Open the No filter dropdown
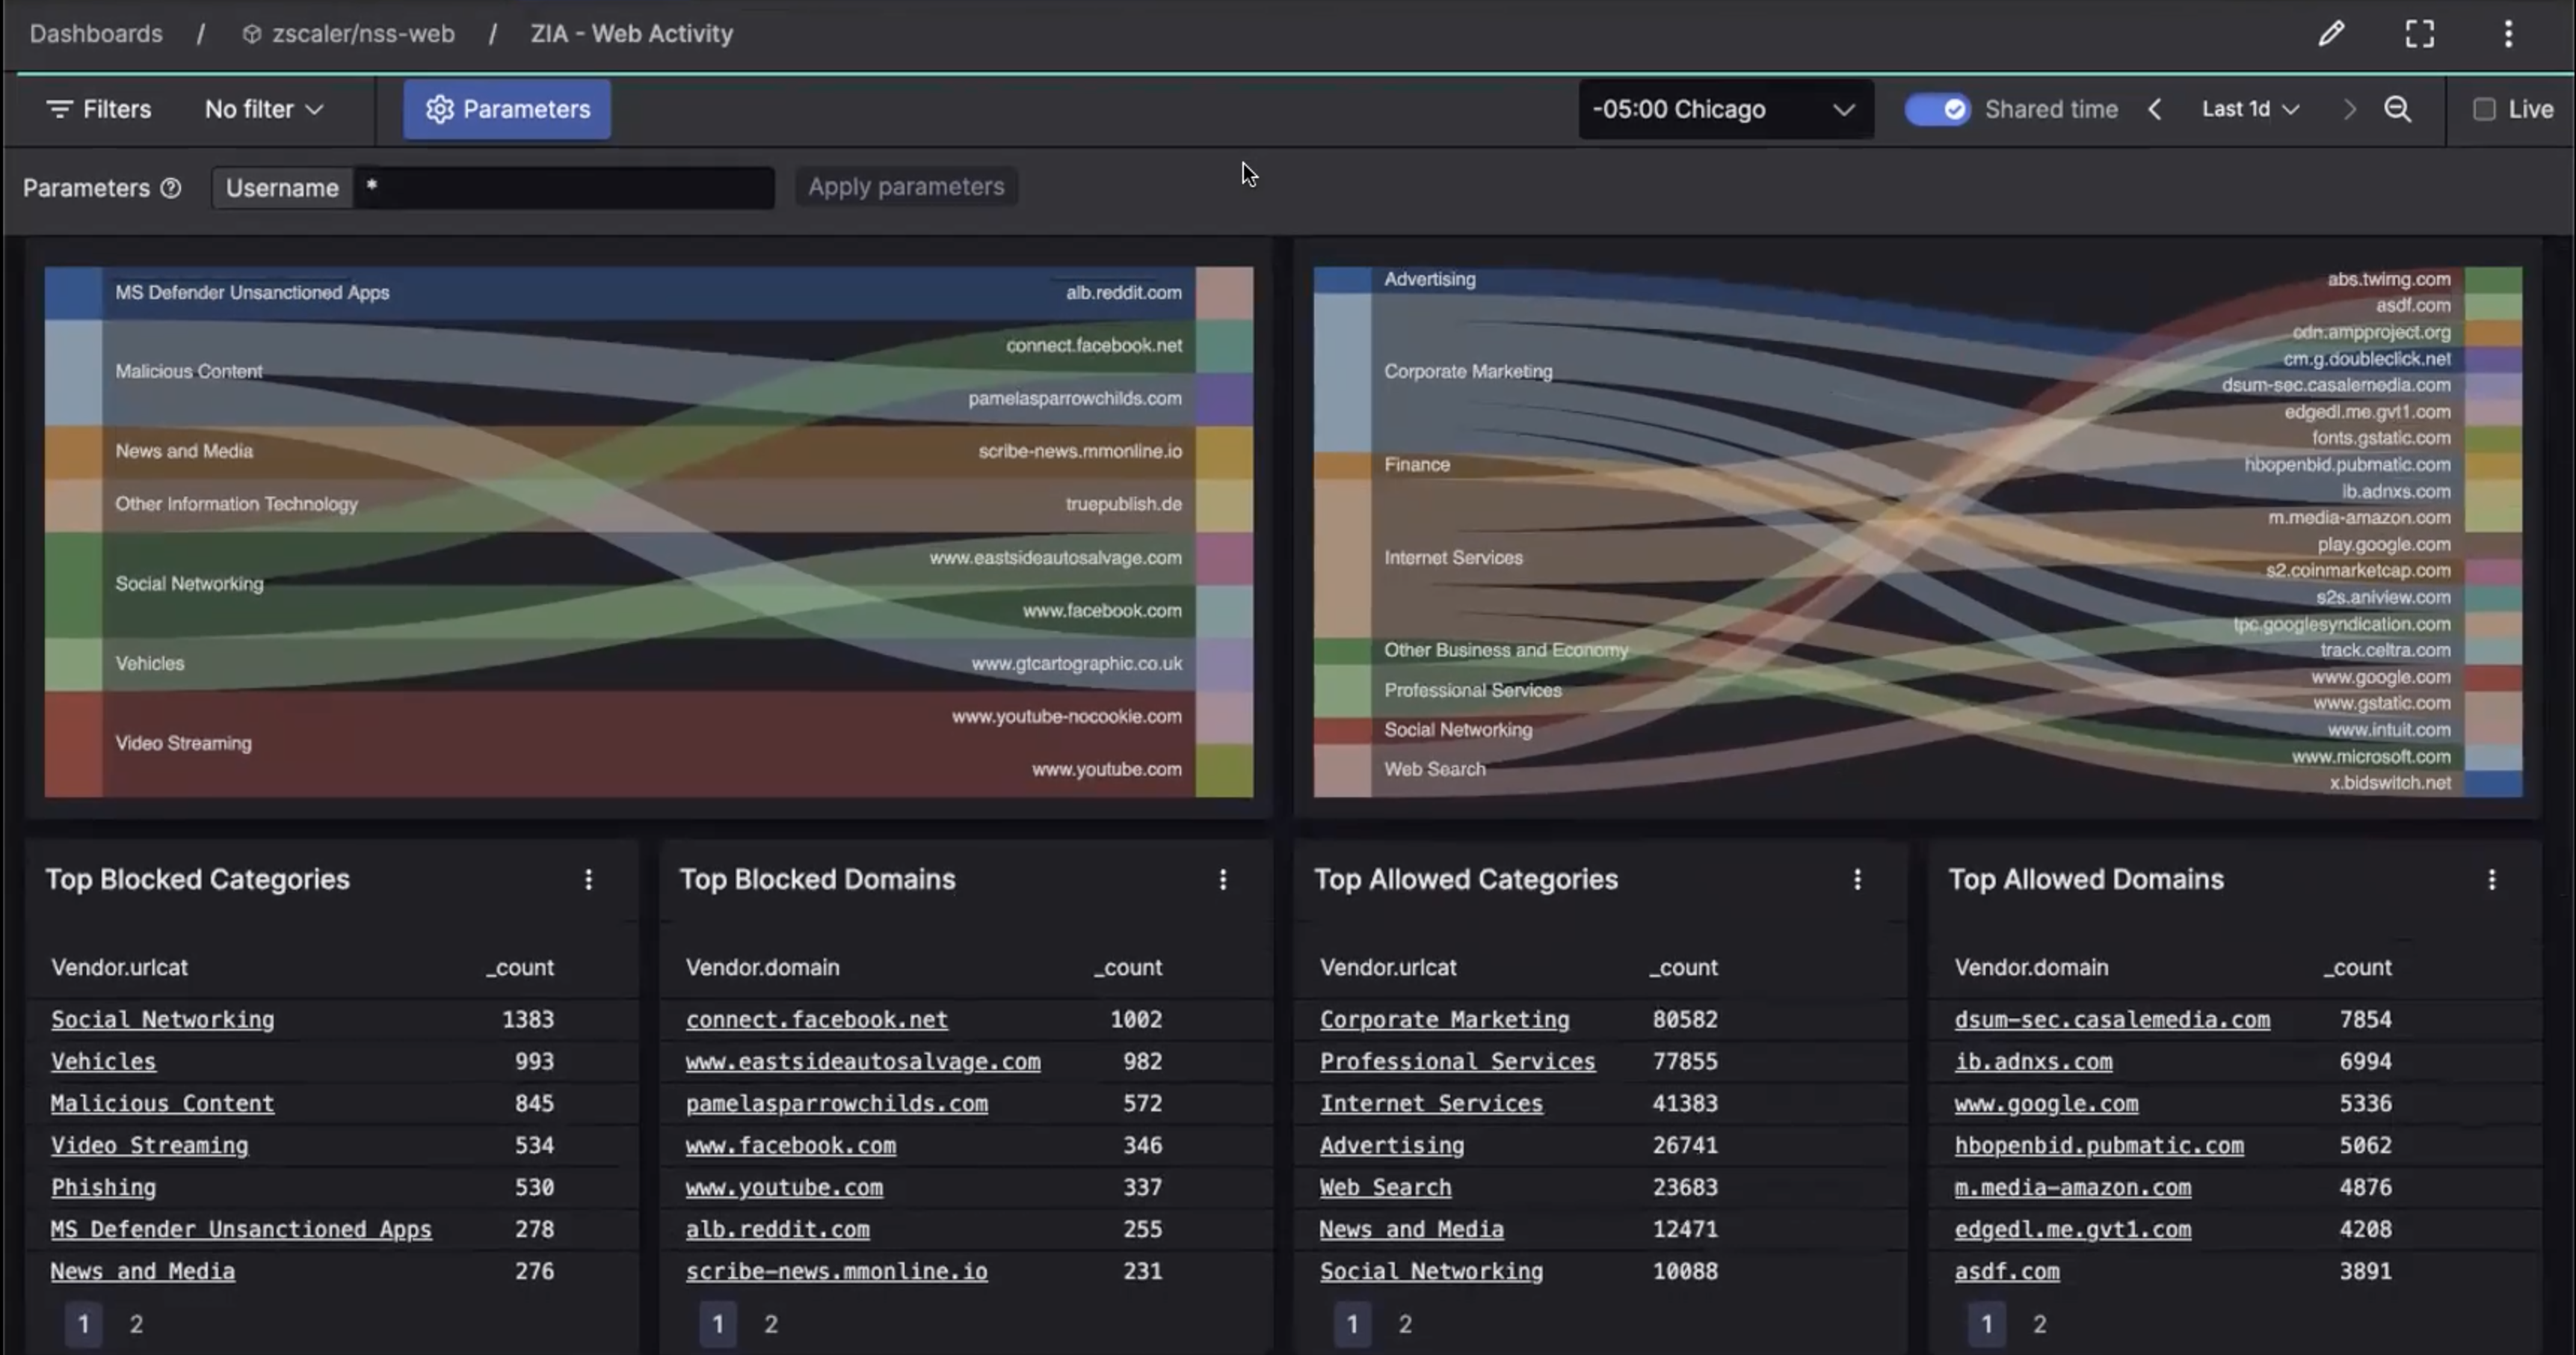 pos(264,109)
